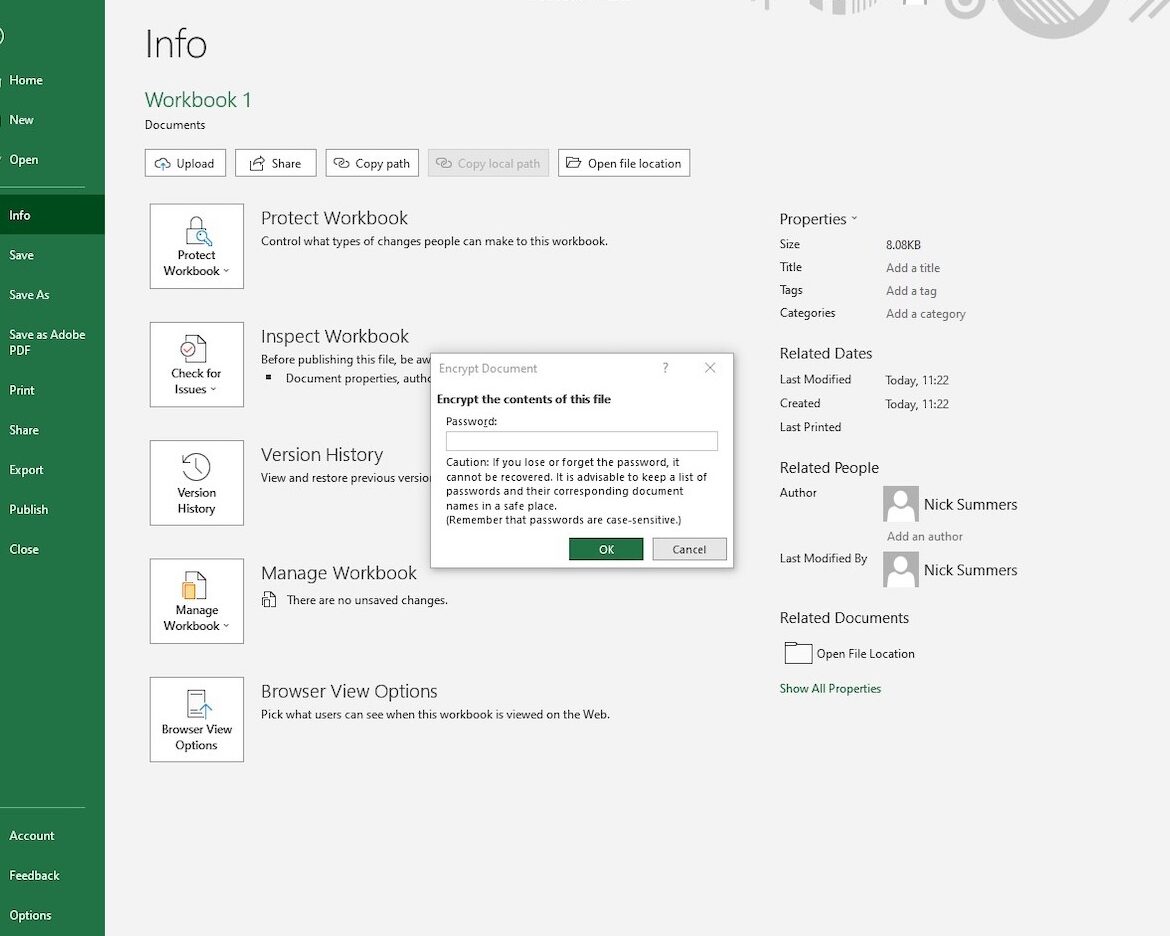Show All Properties of the workbook
This screenshot has height=936, width=1170.
click(830, 688)
